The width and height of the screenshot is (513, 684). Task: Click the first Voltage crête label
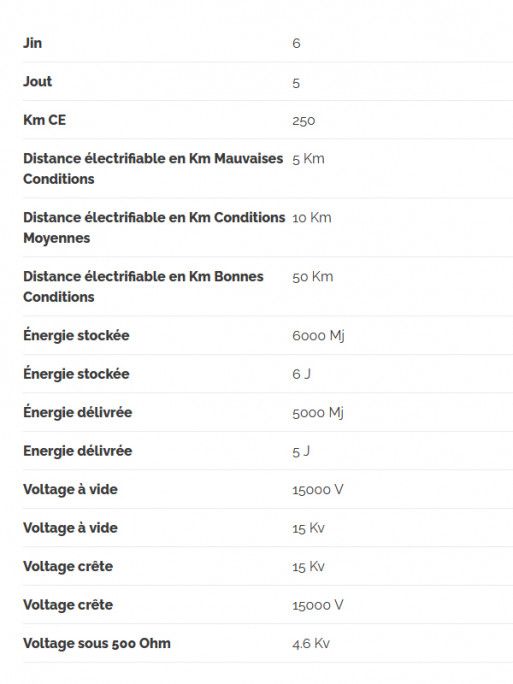coord(68,566)
